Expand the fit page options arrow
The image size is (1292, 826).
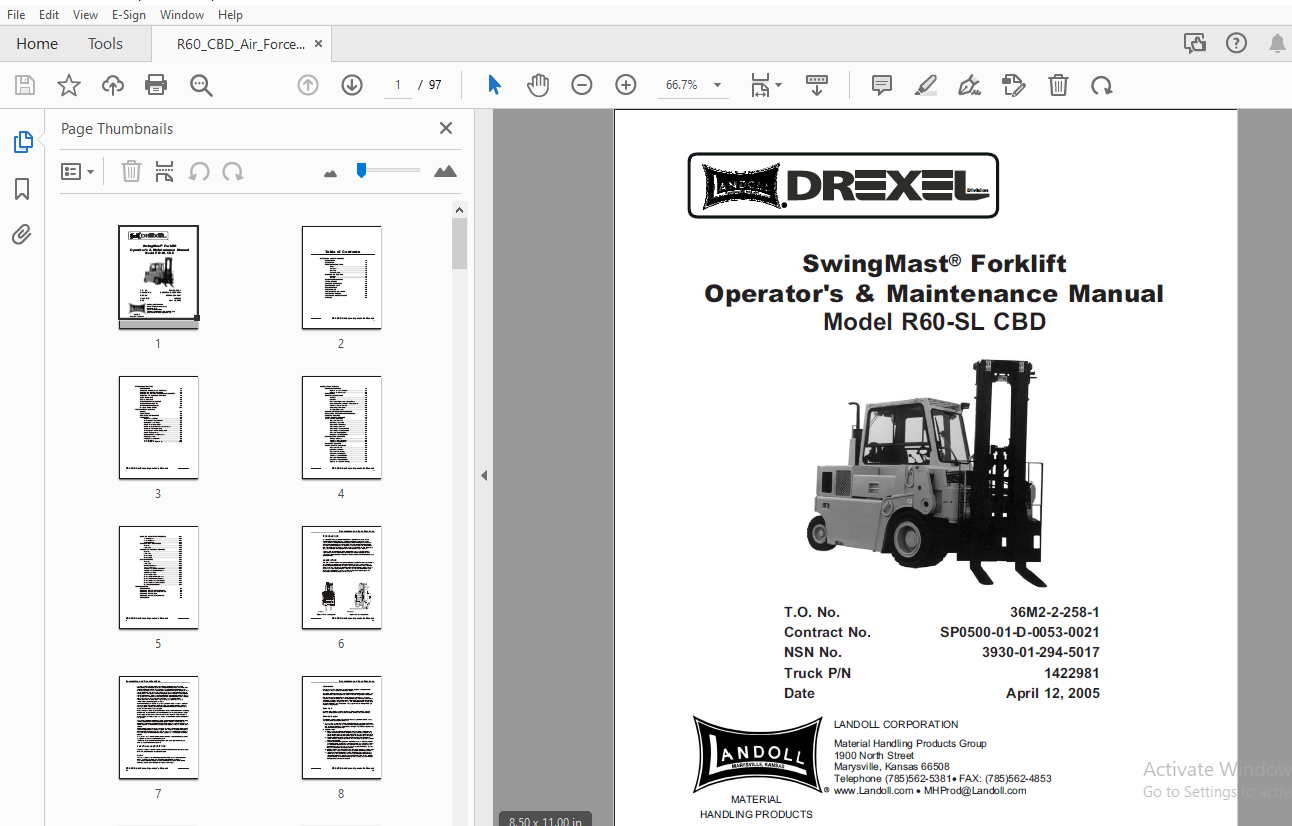(x=779, y=86)
